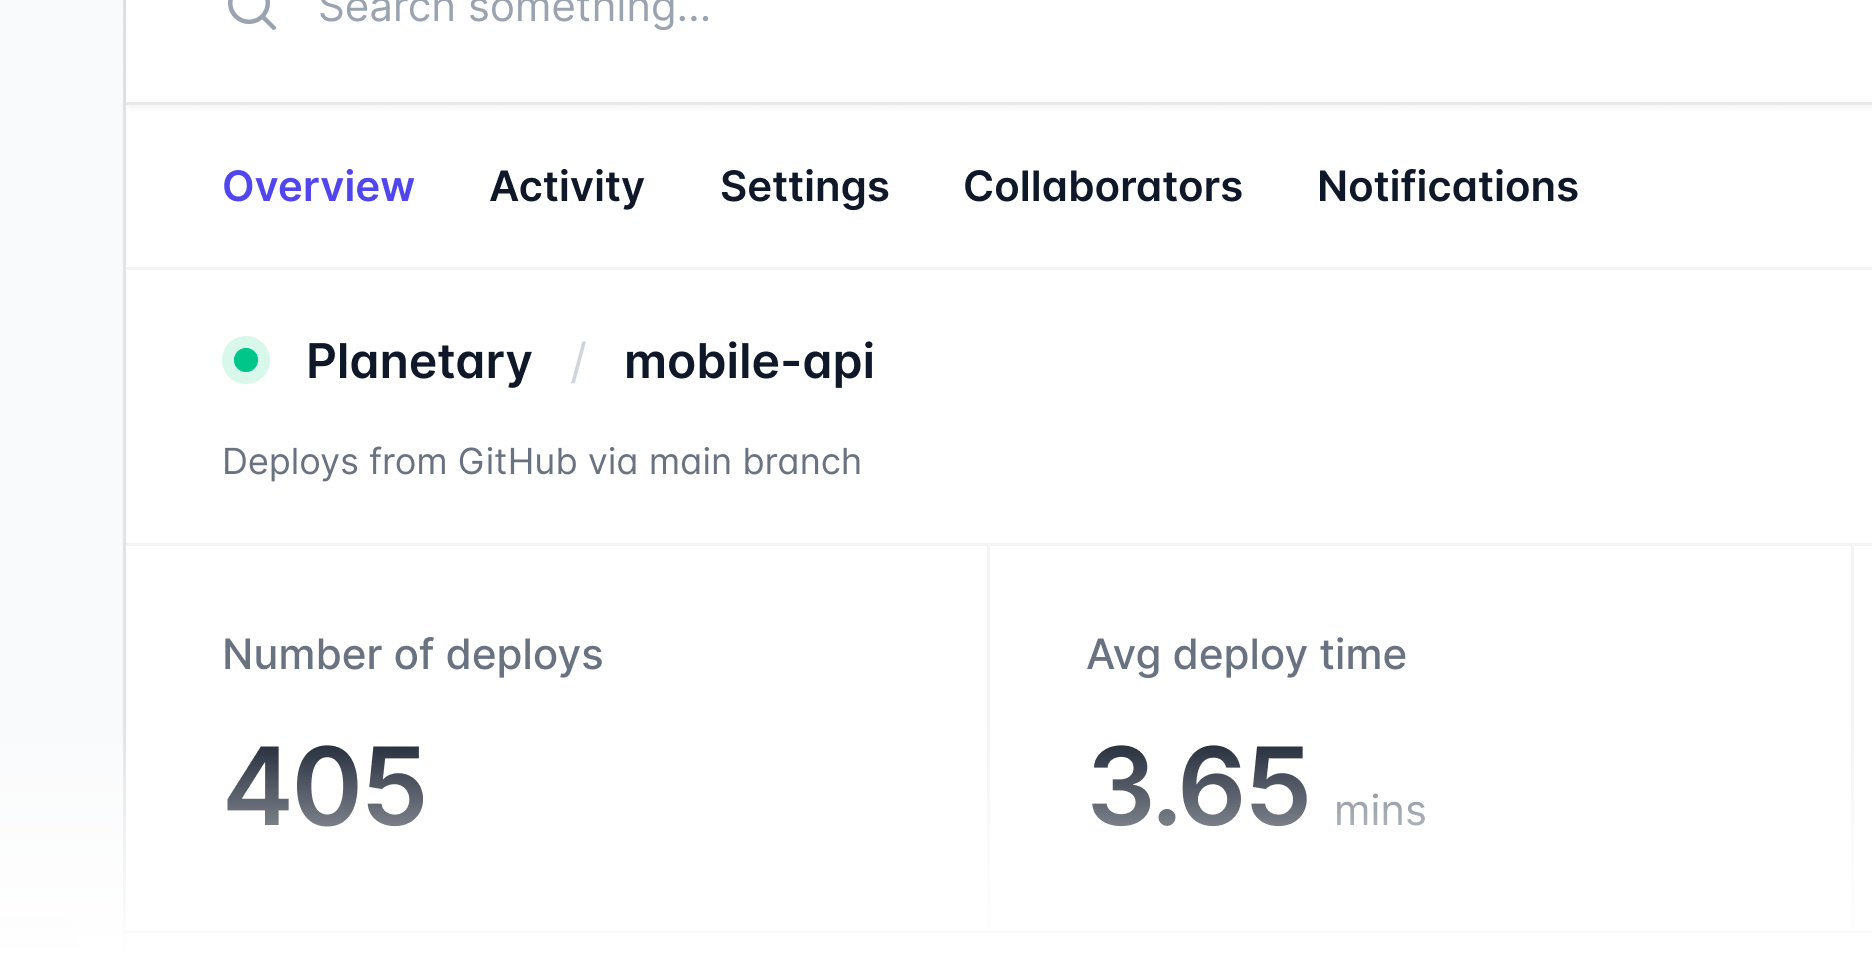Open the Planetary project link
The image size is (1872, 960).
[x=419, y=361]
